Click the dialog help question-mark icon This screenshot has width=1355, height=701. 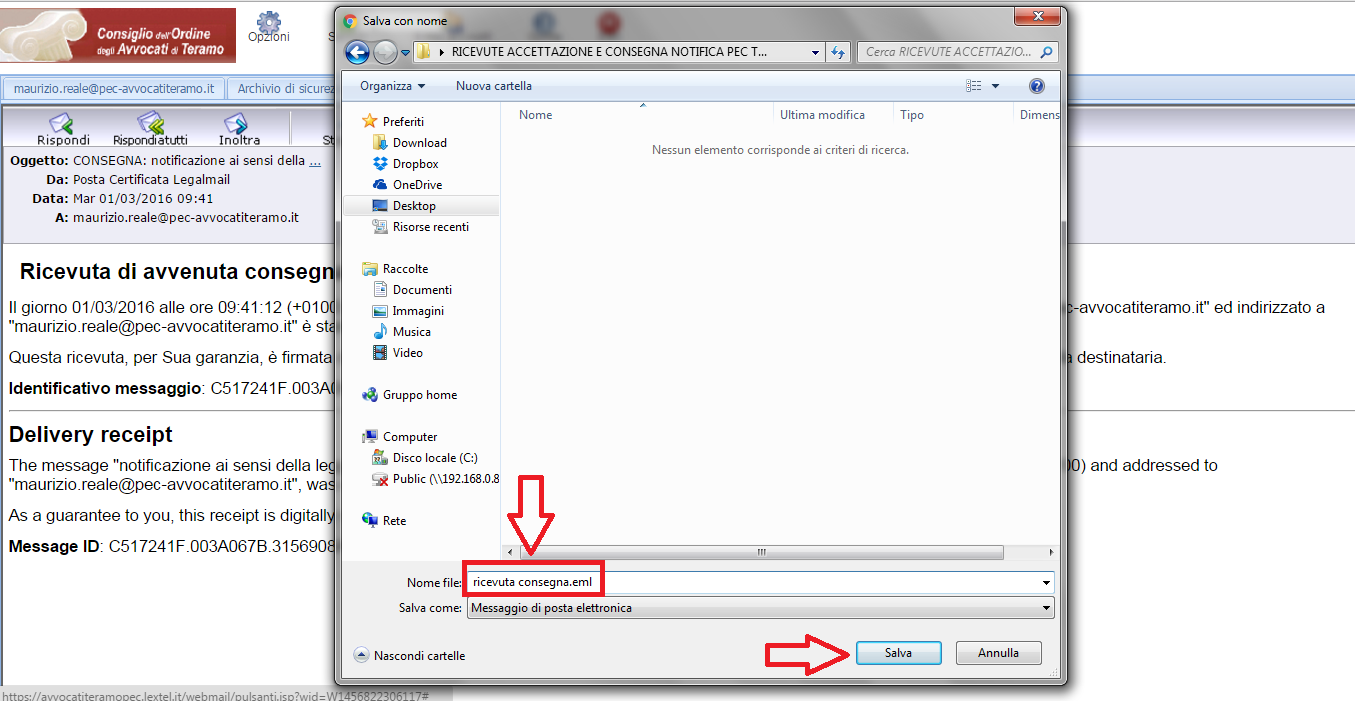tap(1037, 86)
